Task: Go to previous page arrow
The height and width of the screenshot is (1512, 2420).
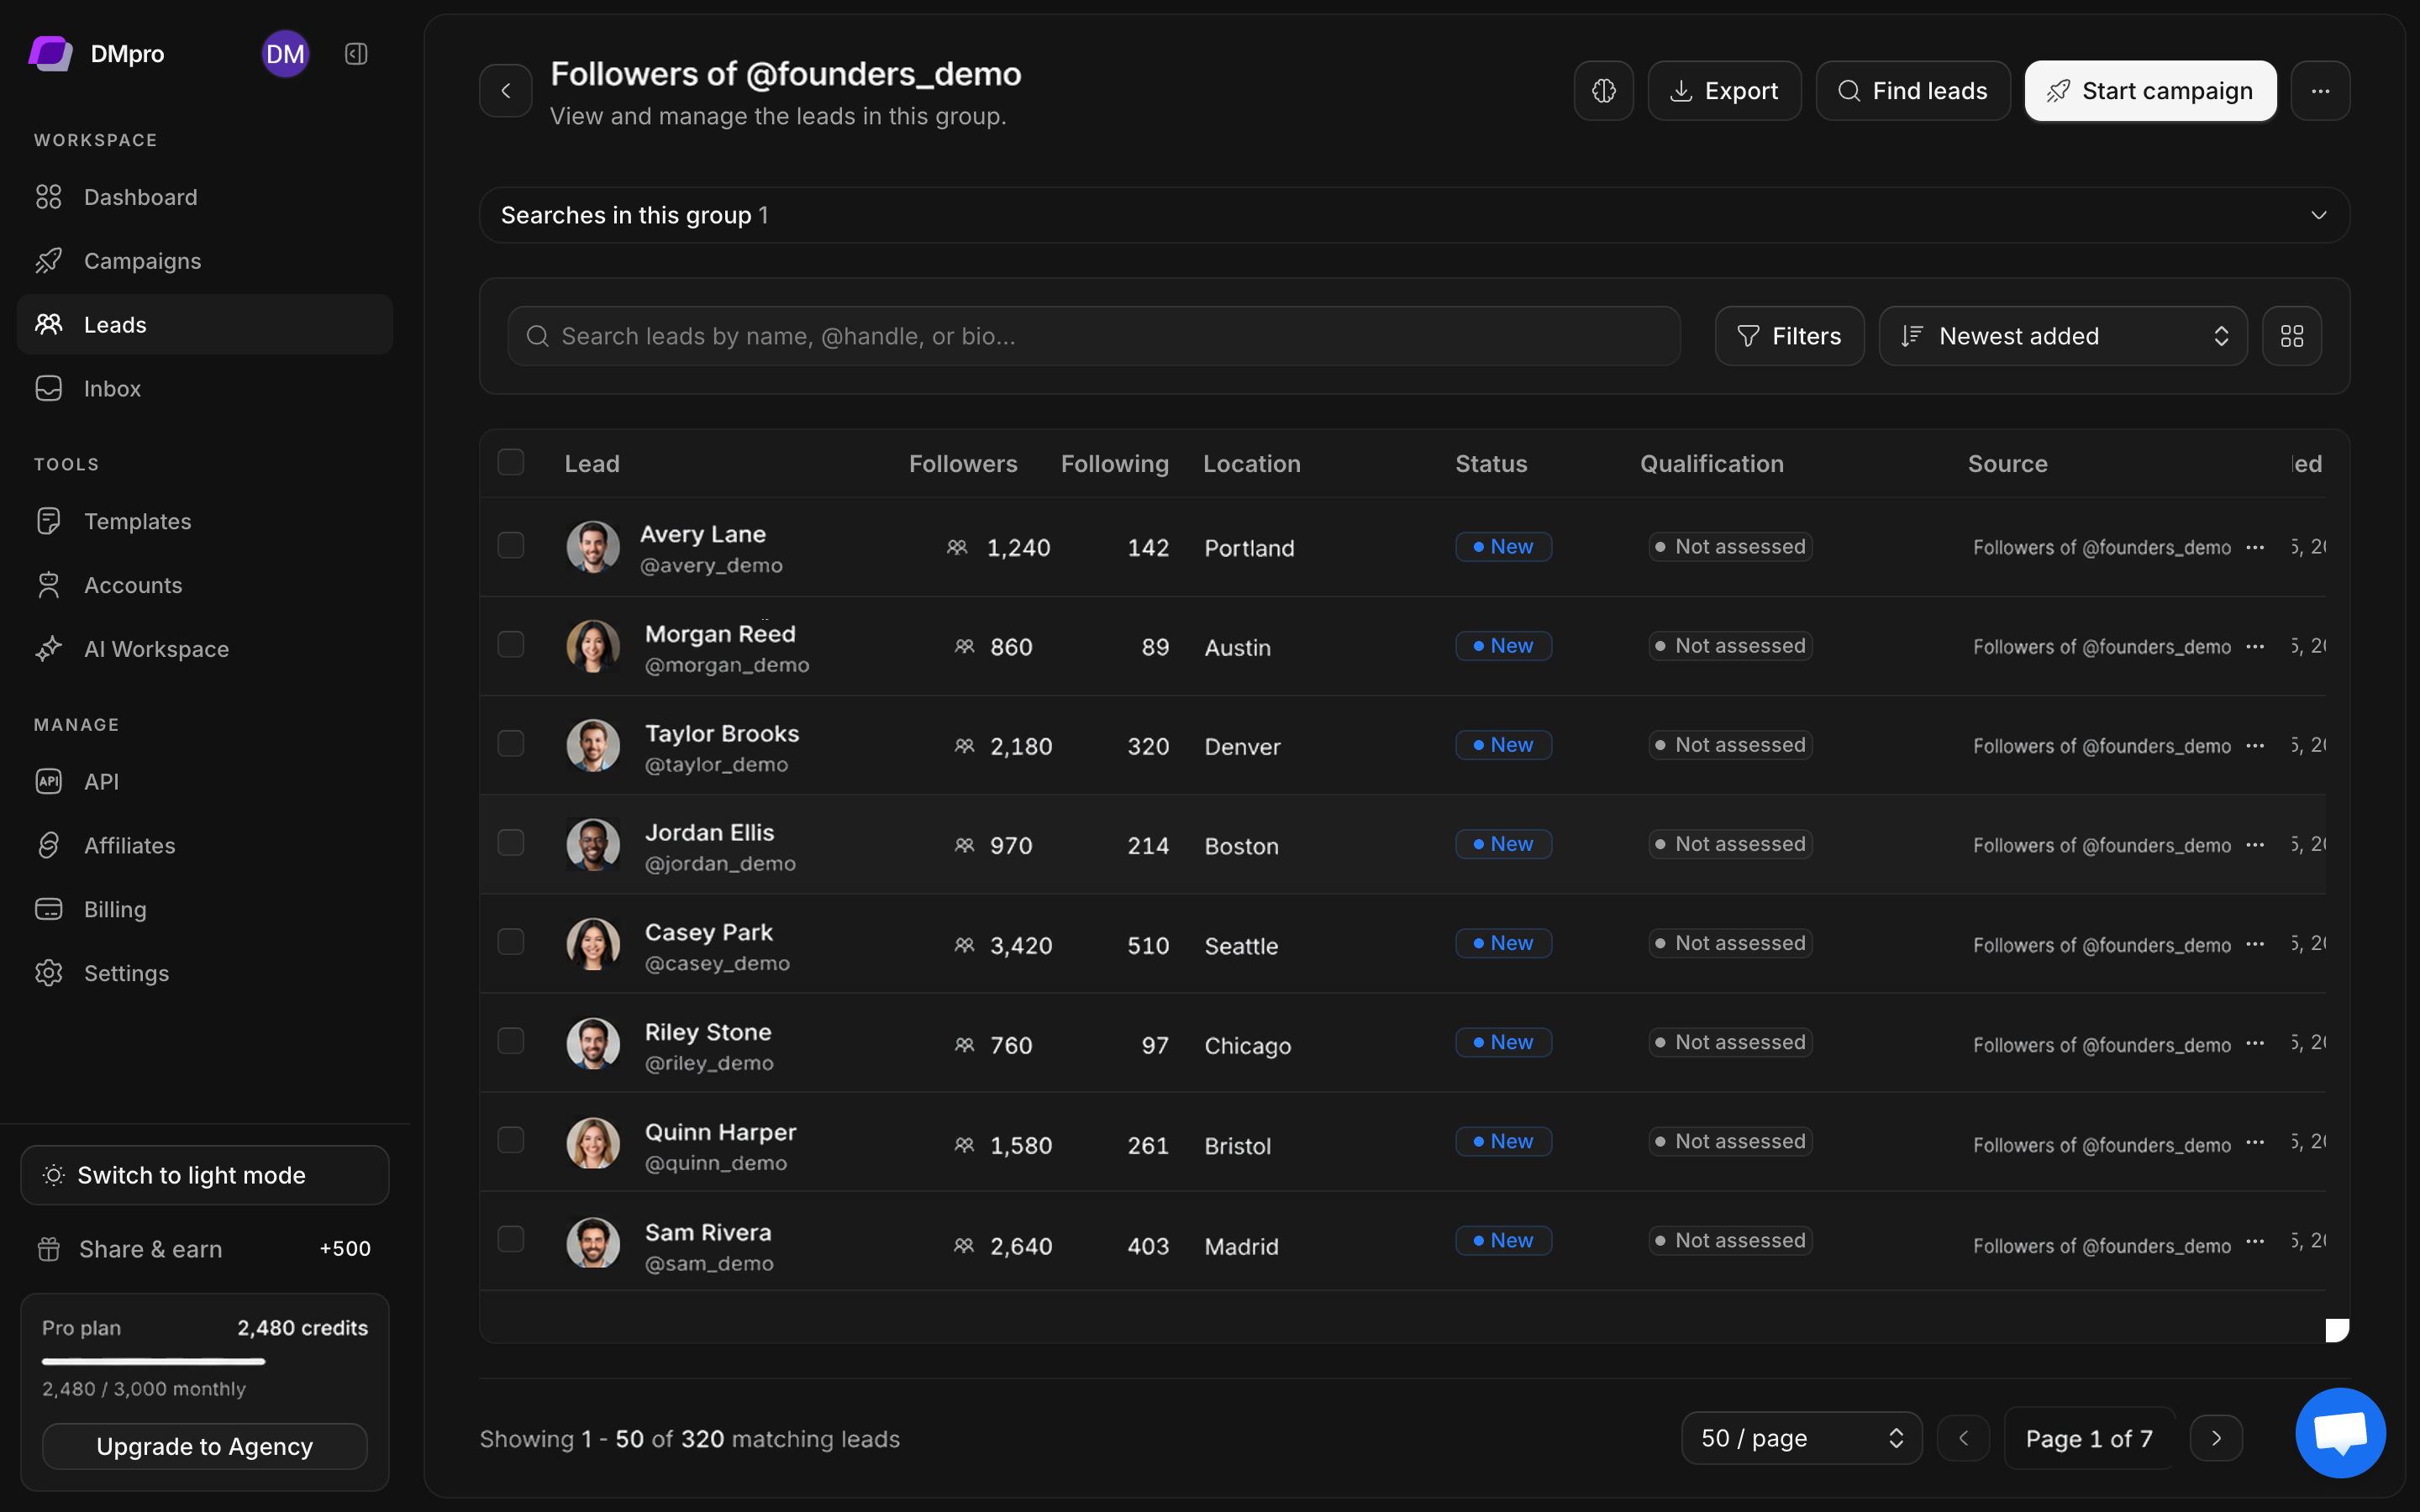Action: (1963, 1438)
